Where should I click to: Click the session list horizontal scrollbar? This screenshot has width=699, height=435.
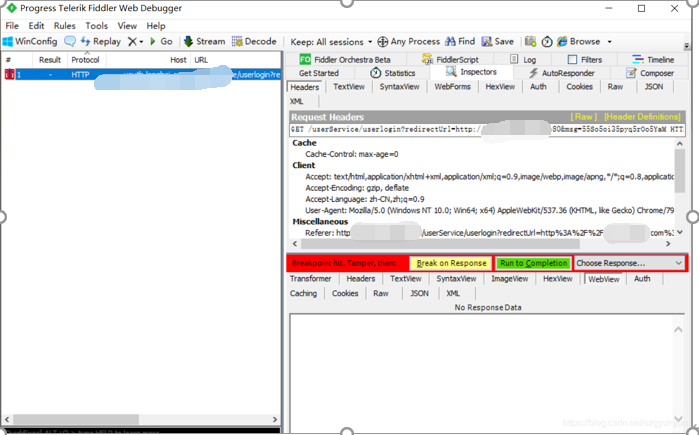pos(141,419)
